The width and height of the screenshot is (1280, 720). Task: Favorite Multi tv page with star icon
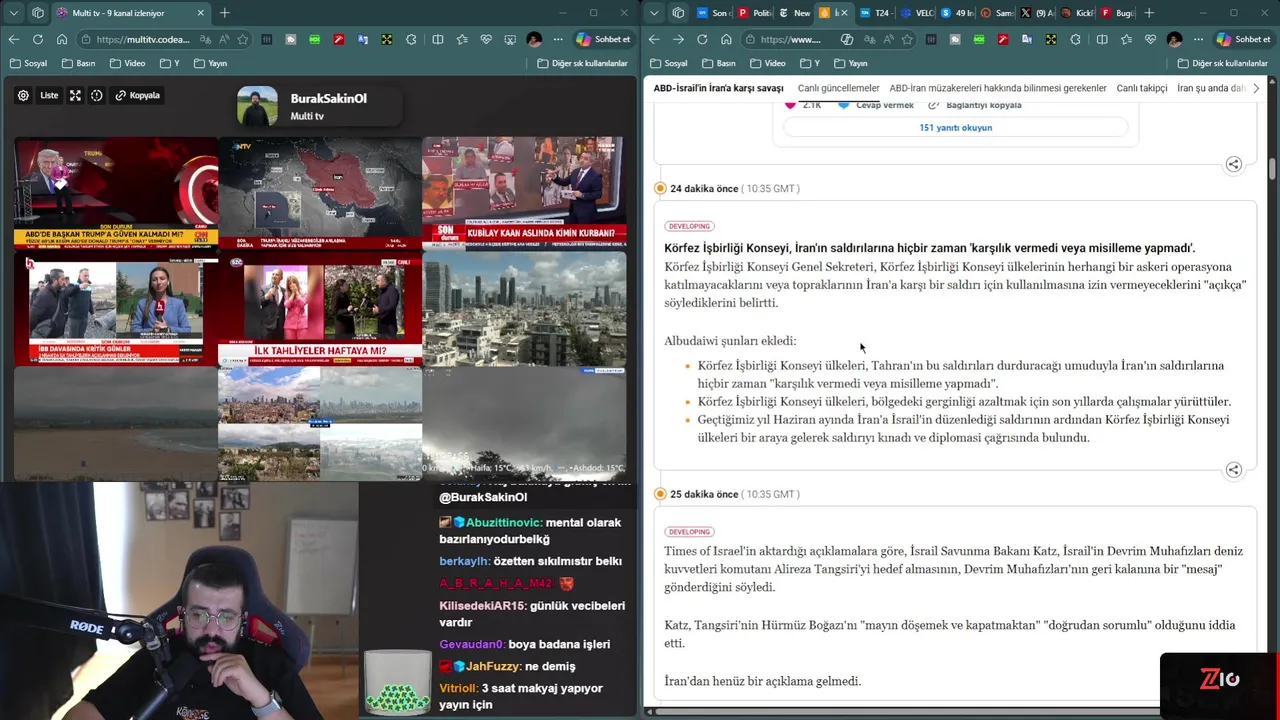242,39
